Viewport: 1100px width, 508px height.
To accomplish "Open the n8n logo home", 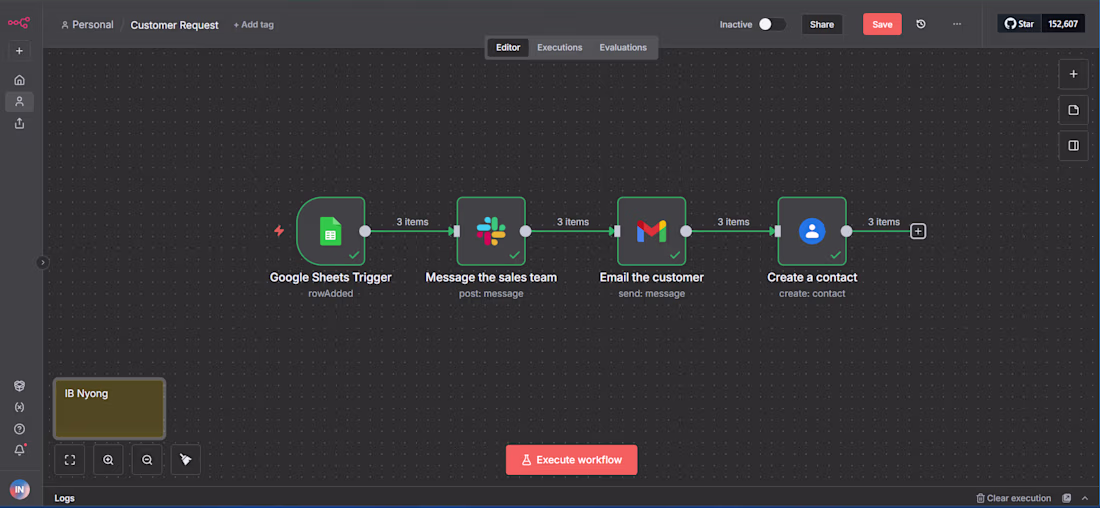I will coord(19,22).
